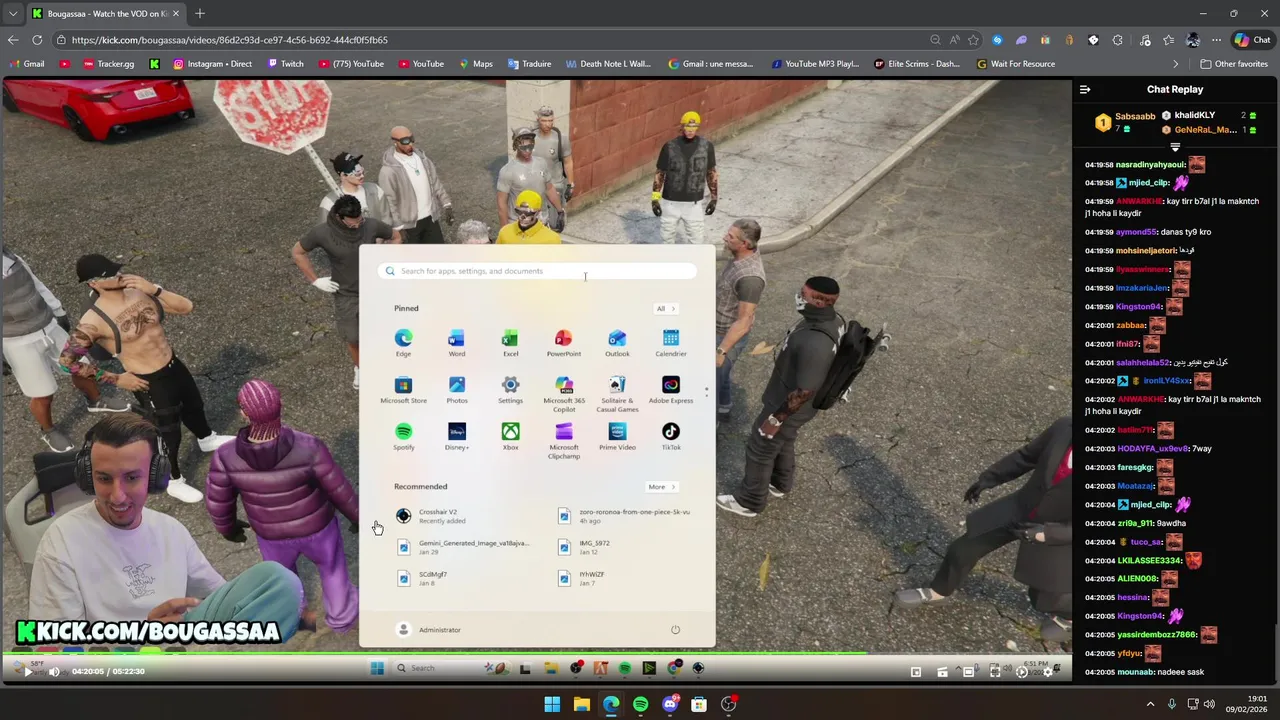
Task: Open Gmail bookmark
Action: point(27,64)
